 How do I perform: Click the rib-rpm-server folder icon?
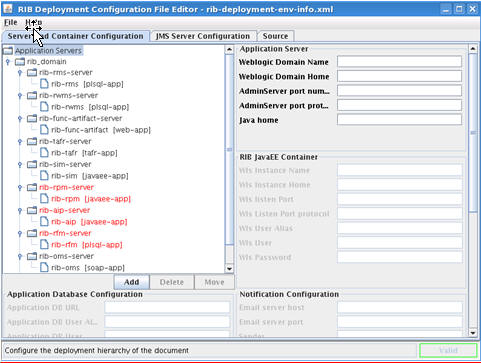(32, 188)
